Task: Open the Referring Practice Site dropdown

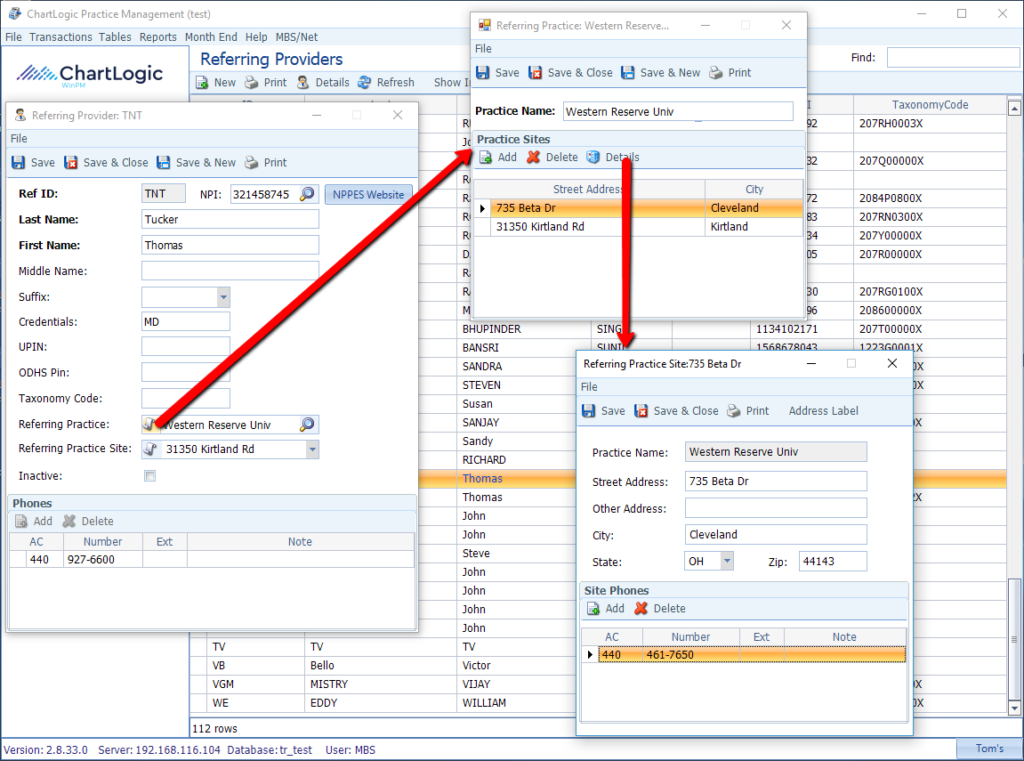Action: tap(312, 449)
